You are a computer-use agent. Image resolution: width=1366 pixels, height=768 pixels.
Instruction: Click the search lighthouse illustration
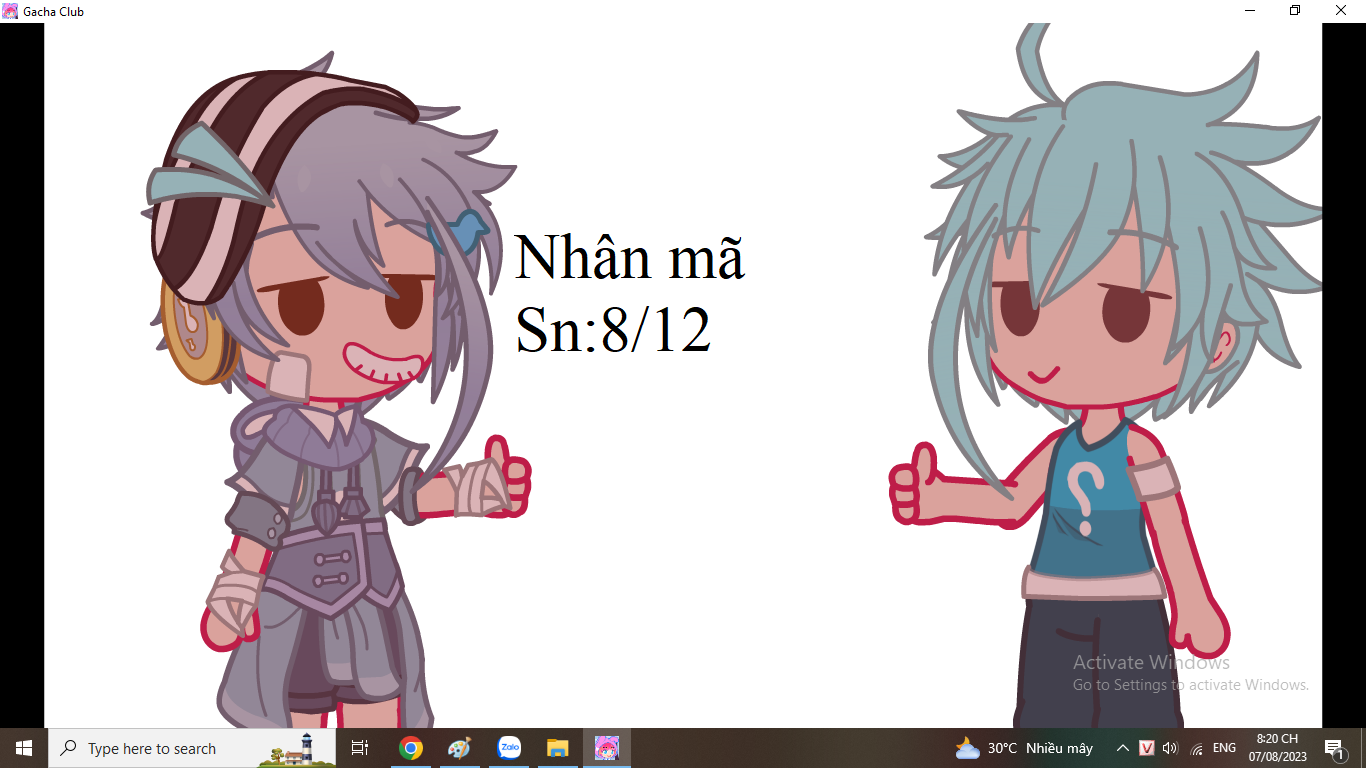click(x=297, y=749)
